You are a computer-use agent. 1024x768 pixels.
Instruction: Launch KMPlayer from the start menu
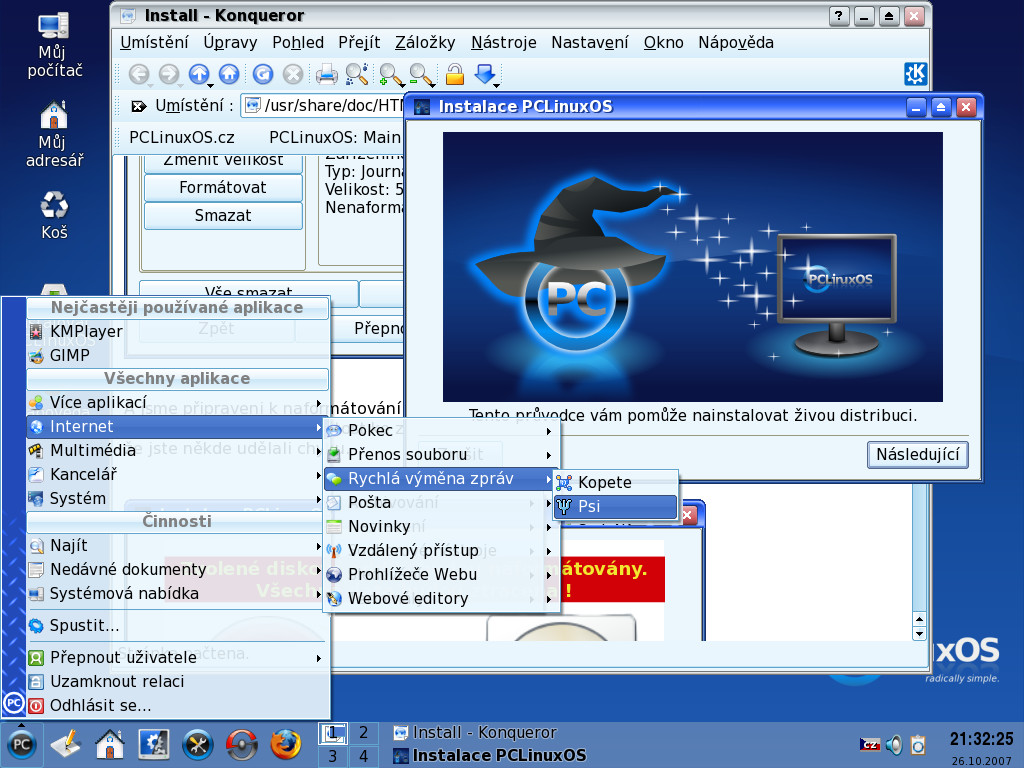[178, 332]
